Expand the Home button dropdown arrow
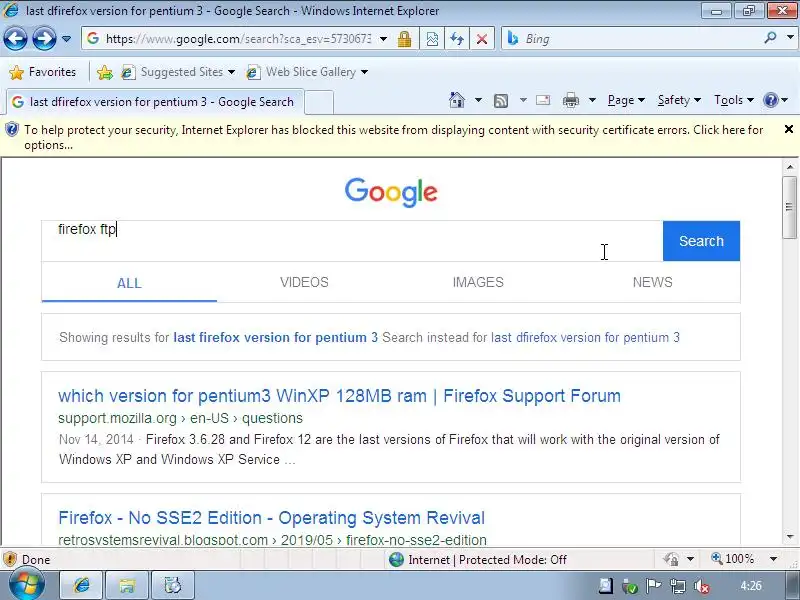 click(478, 100)
